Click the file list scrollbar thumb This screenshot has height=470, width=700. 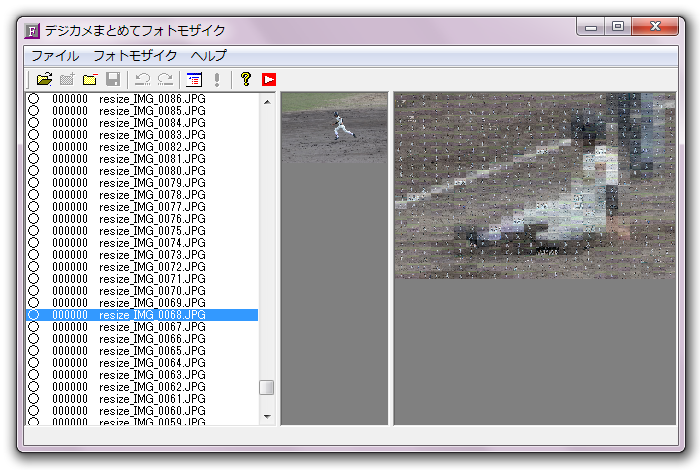tap(267, 387)
